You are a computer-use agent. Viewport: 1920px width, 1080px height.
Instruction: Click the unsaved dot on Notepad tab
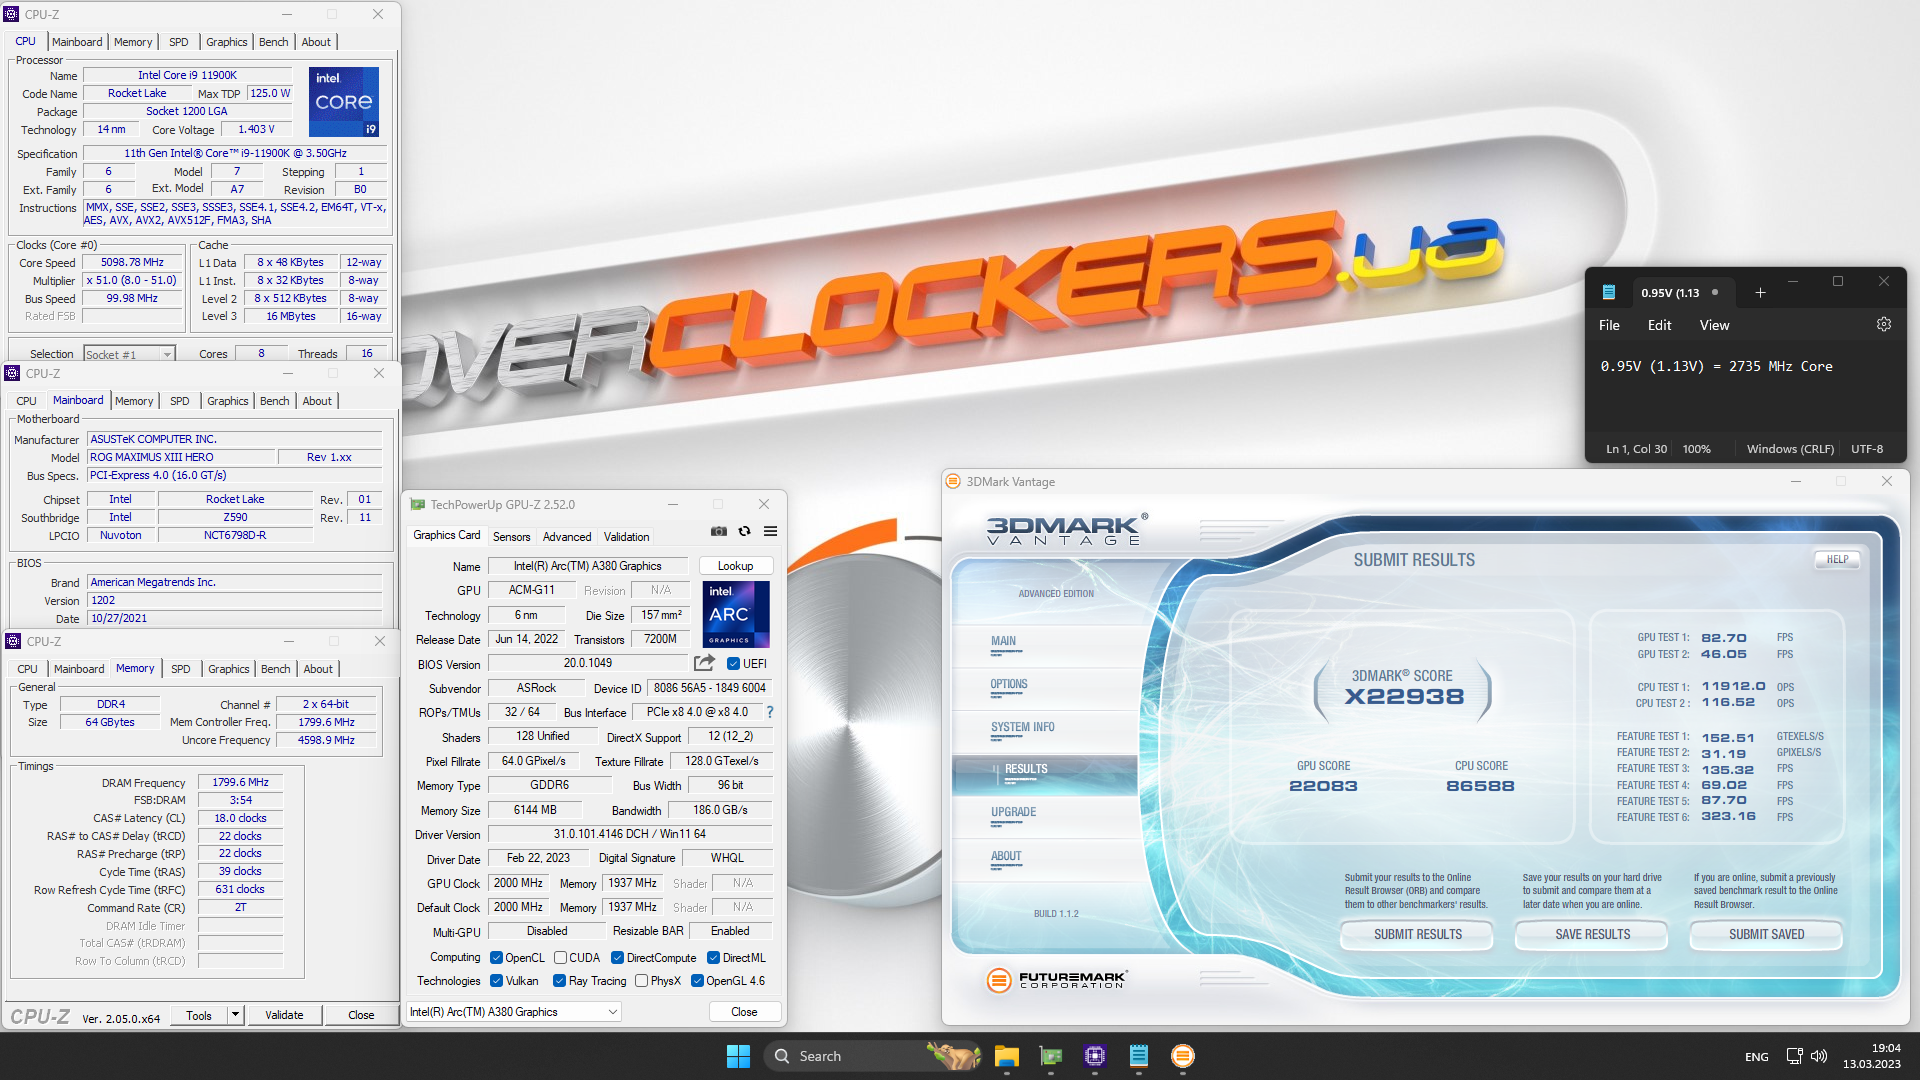point(1715,293)
